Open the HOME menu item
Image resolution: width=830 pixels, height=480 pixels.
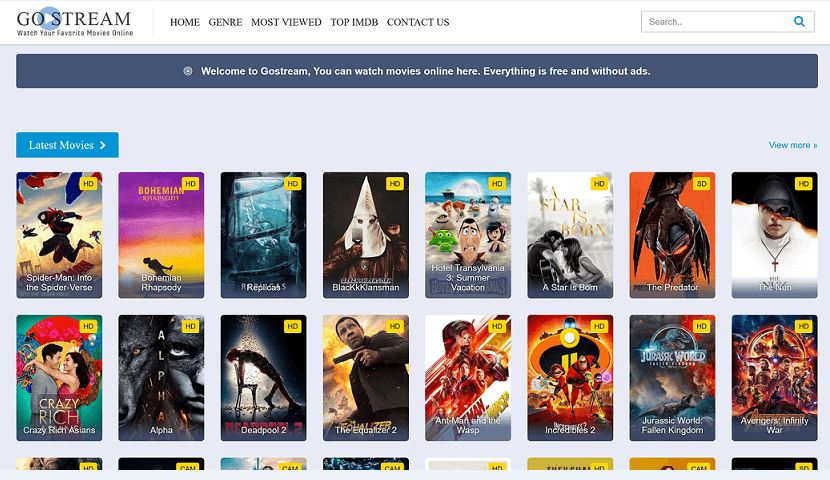click(x=185, y=22)
